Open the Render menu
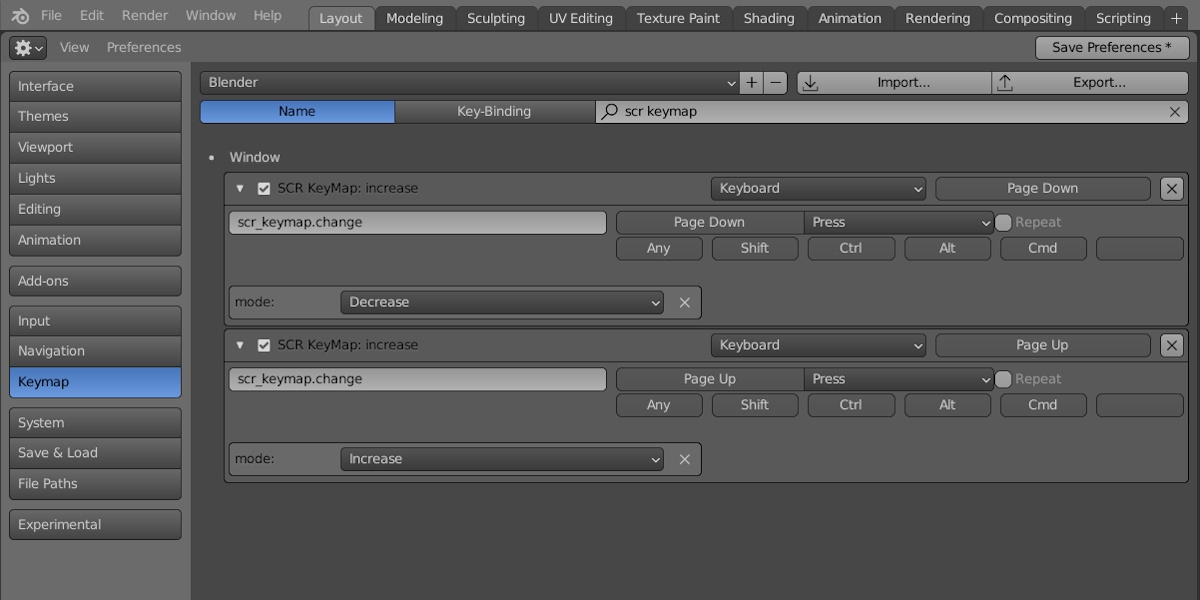 coord(144,15)
